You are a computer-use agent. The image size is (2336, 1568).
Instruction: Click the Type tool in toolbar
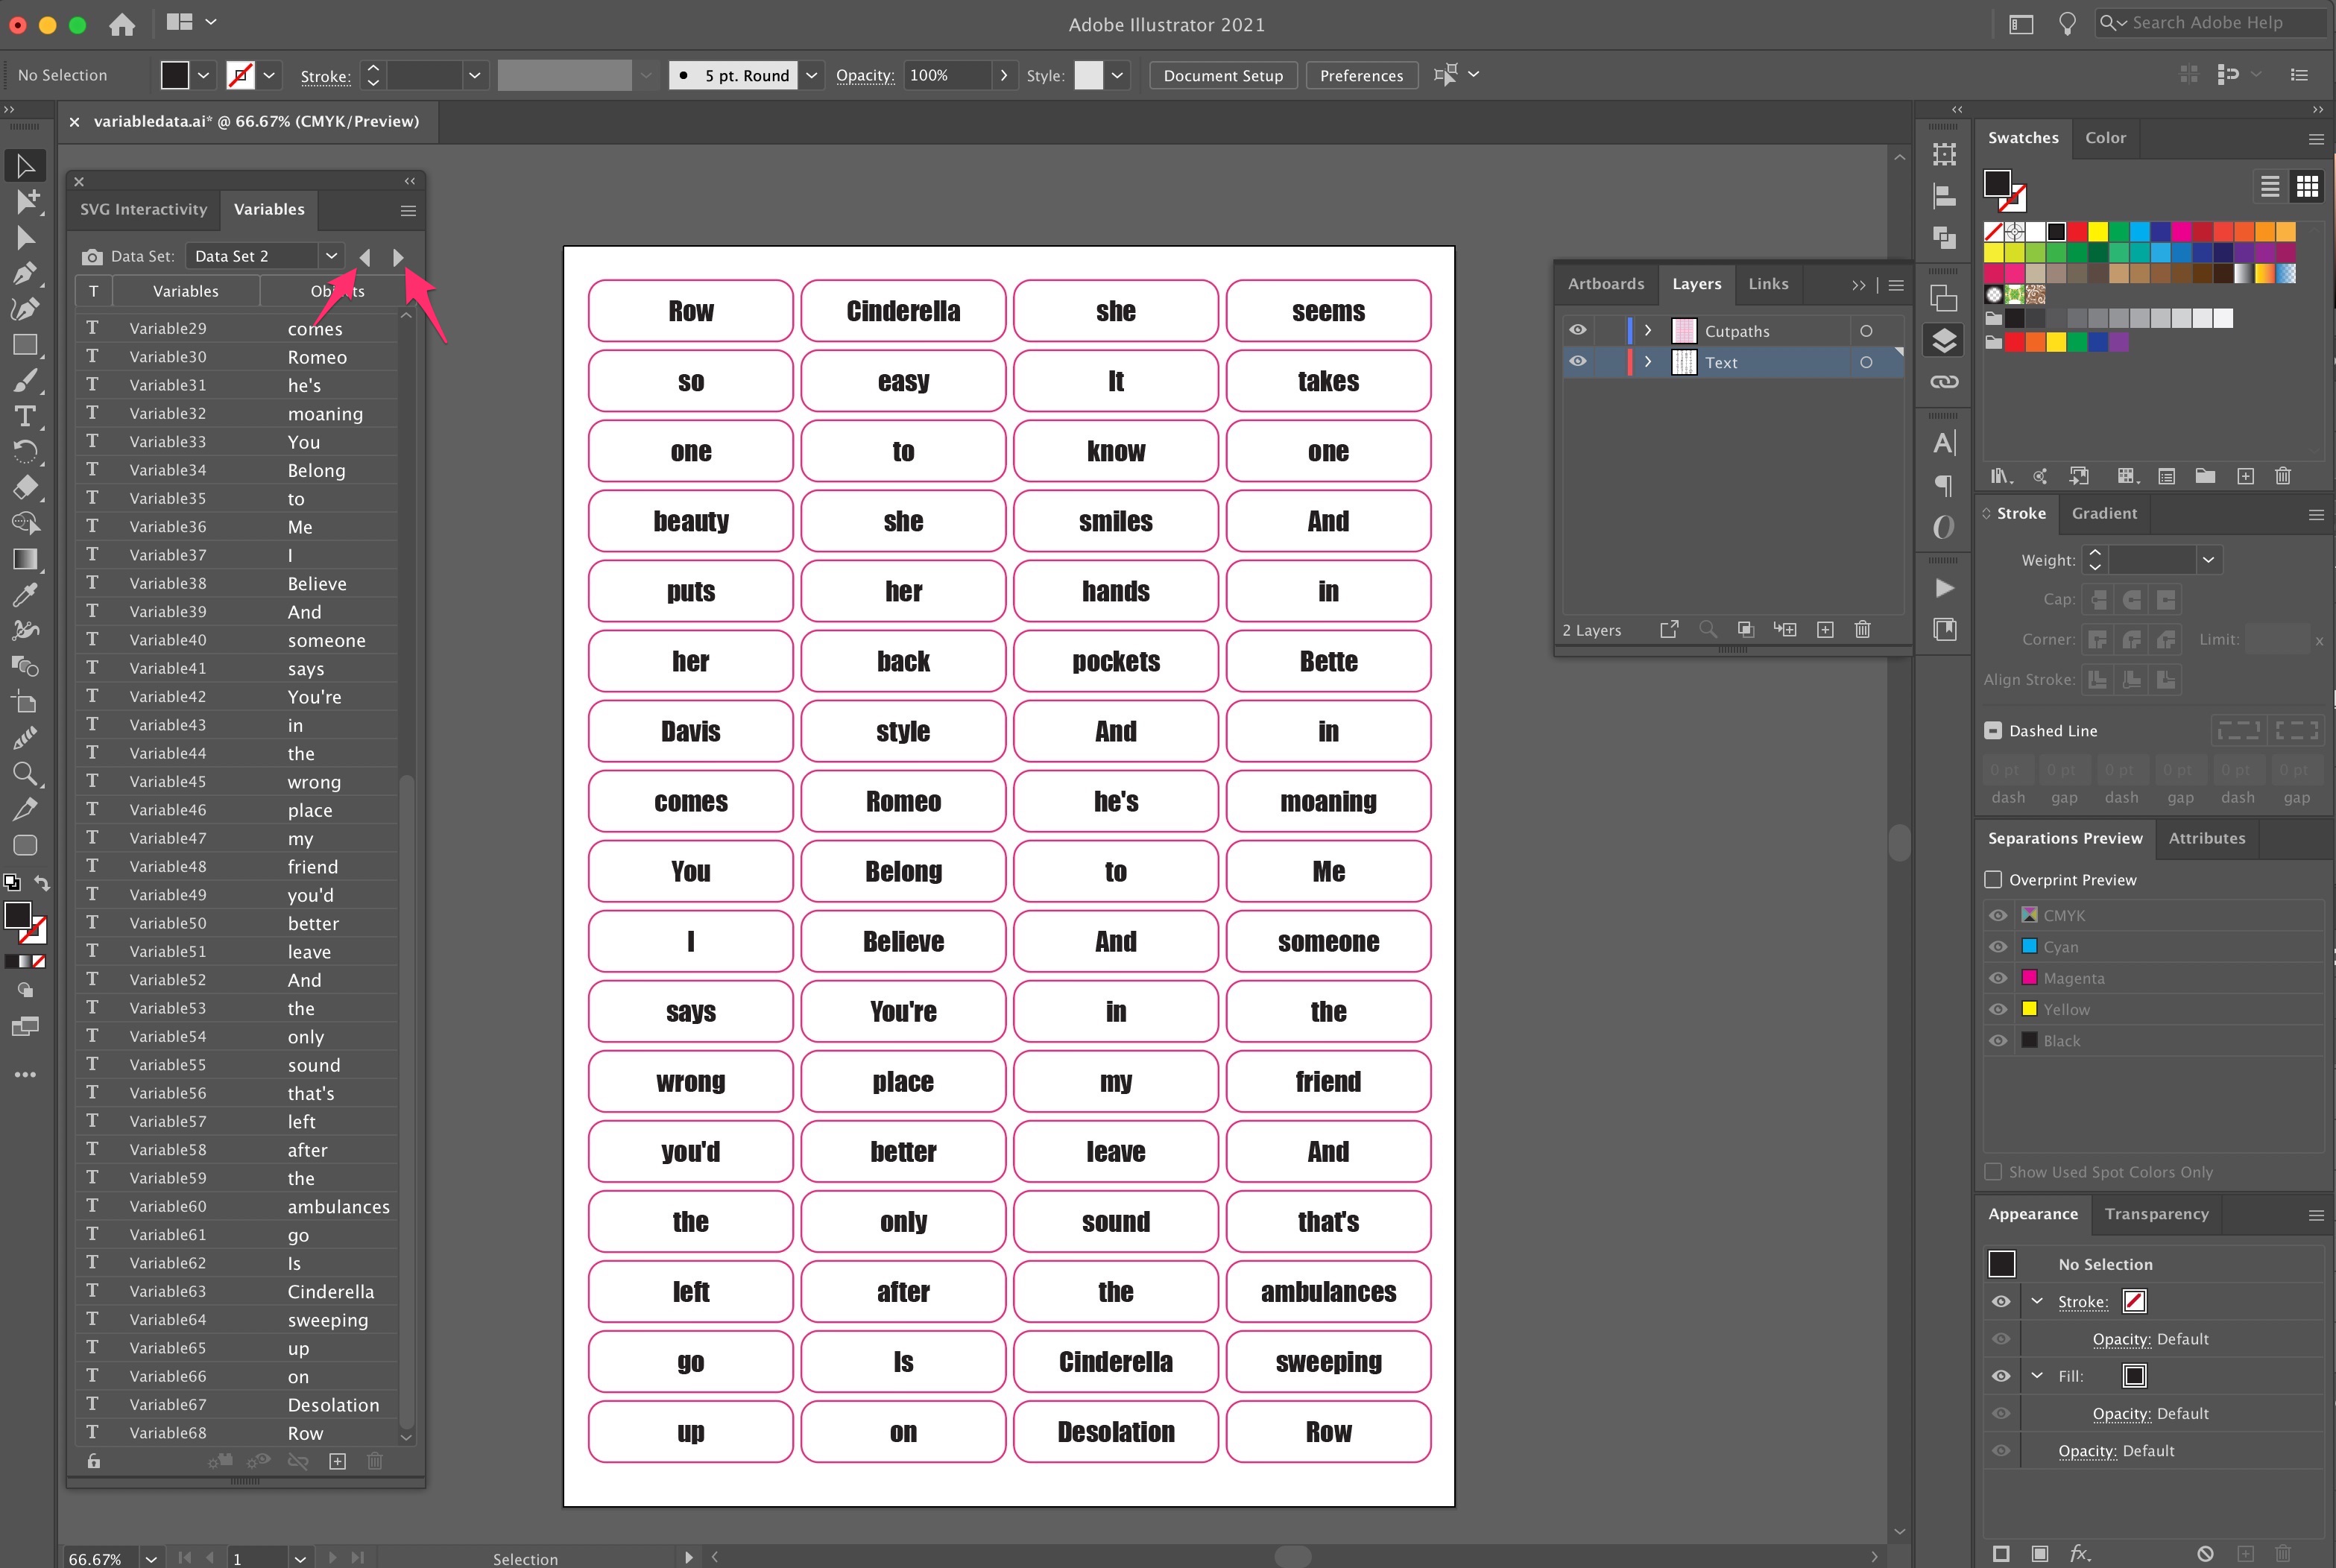(x=25, y=415)
